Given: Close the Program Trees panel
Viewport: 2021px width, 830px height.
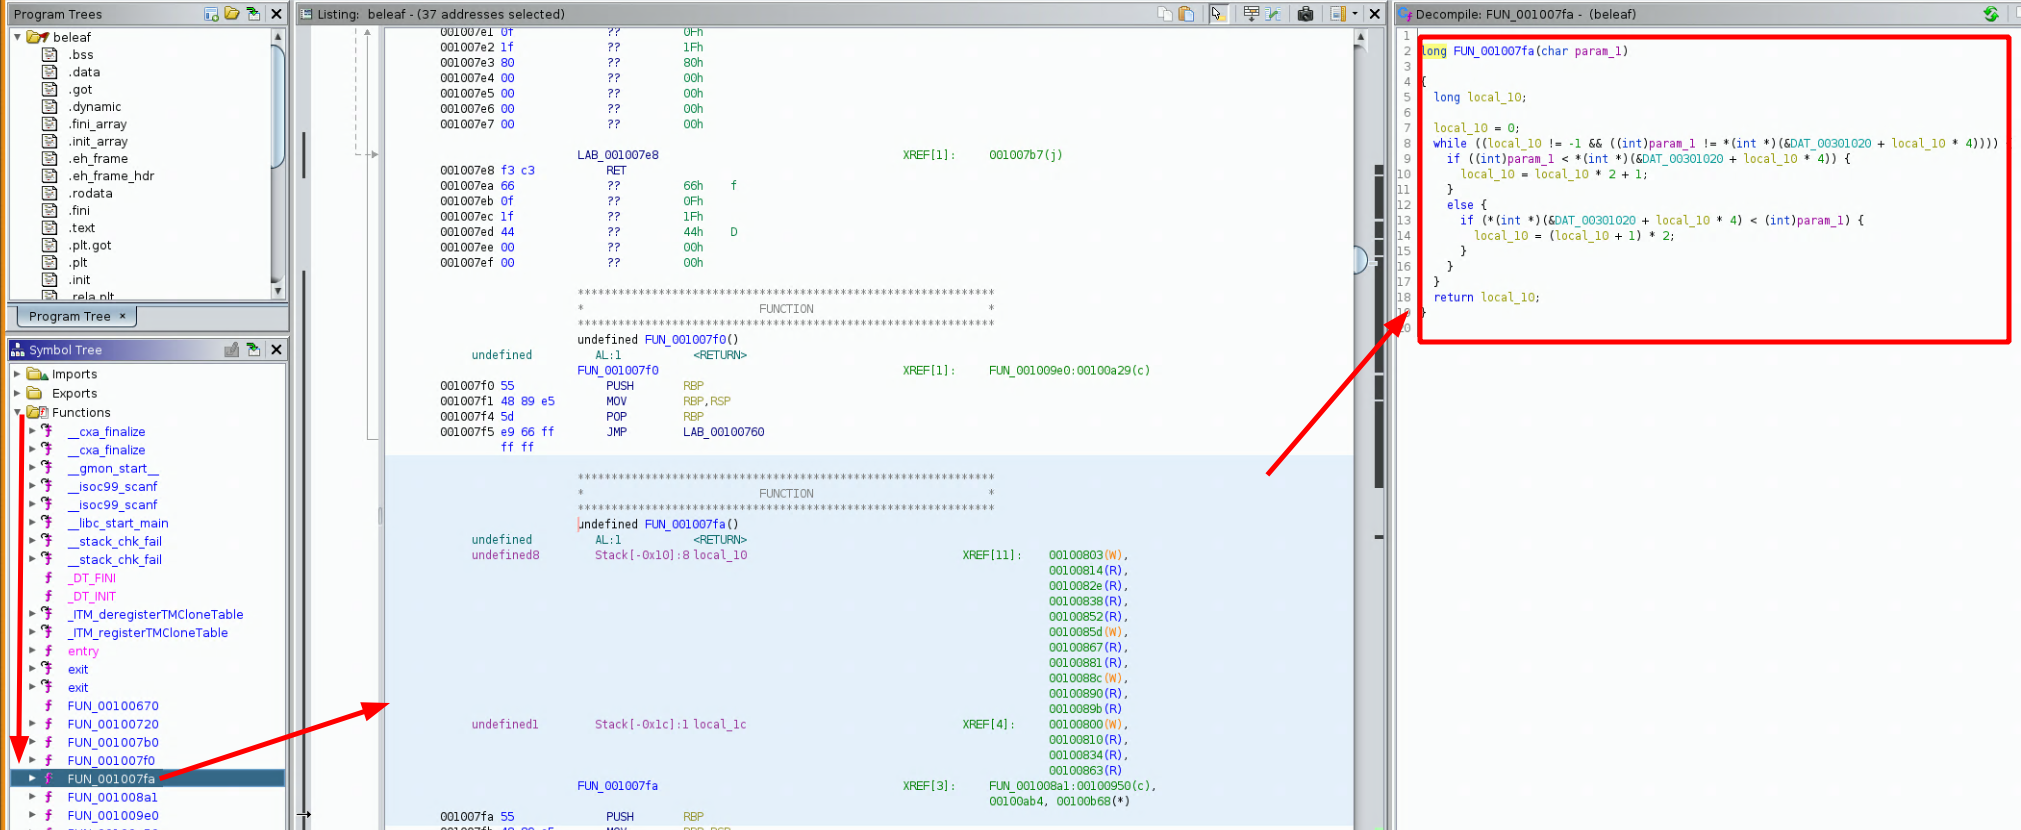Looking at the screenshot, I should 277,14.
